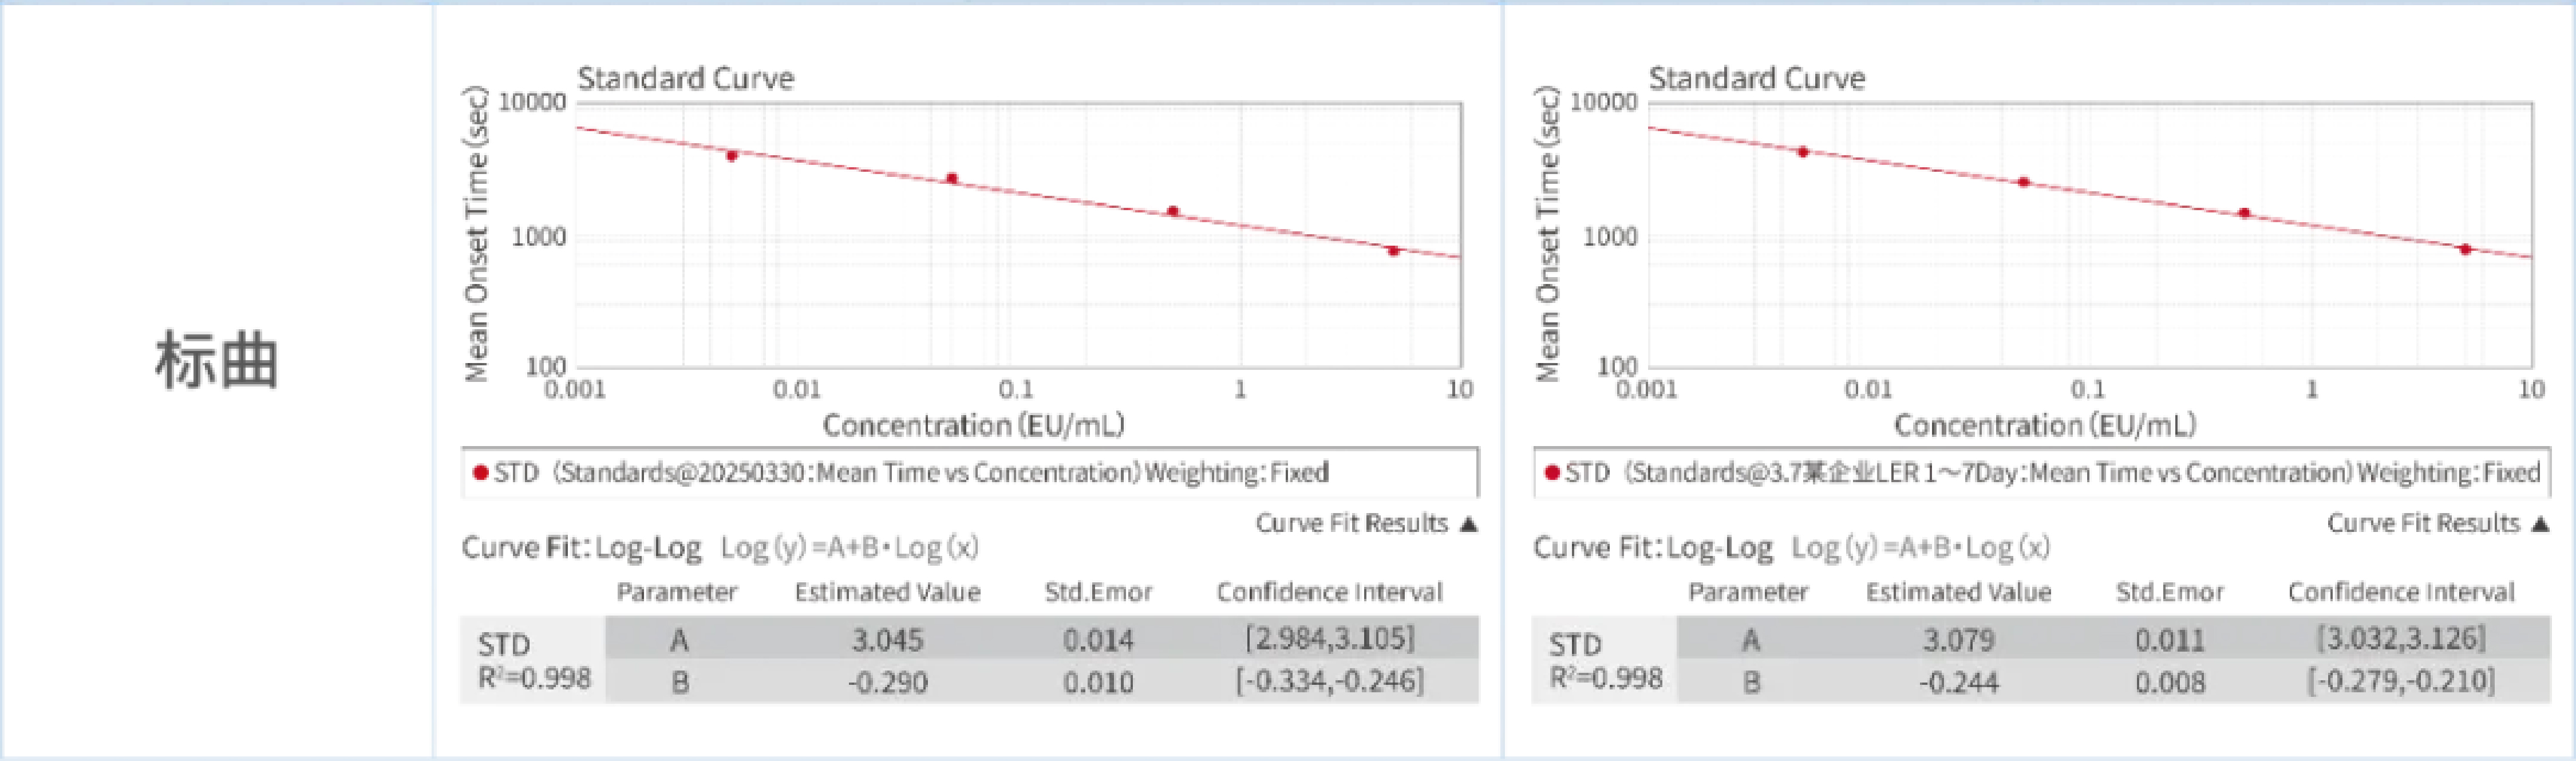
Task: Select the highest-concentration data point on the LER 1~7Day curve
Action: coord(2466,249)
